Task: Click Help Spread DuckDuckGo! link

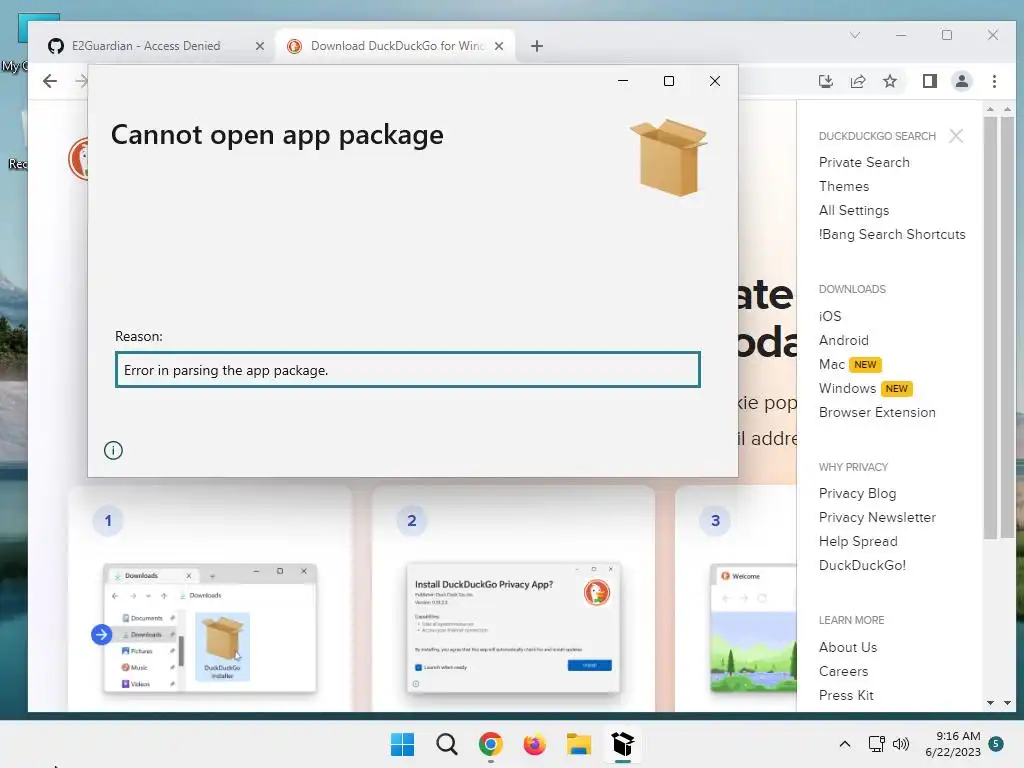Action: point(863,553)
